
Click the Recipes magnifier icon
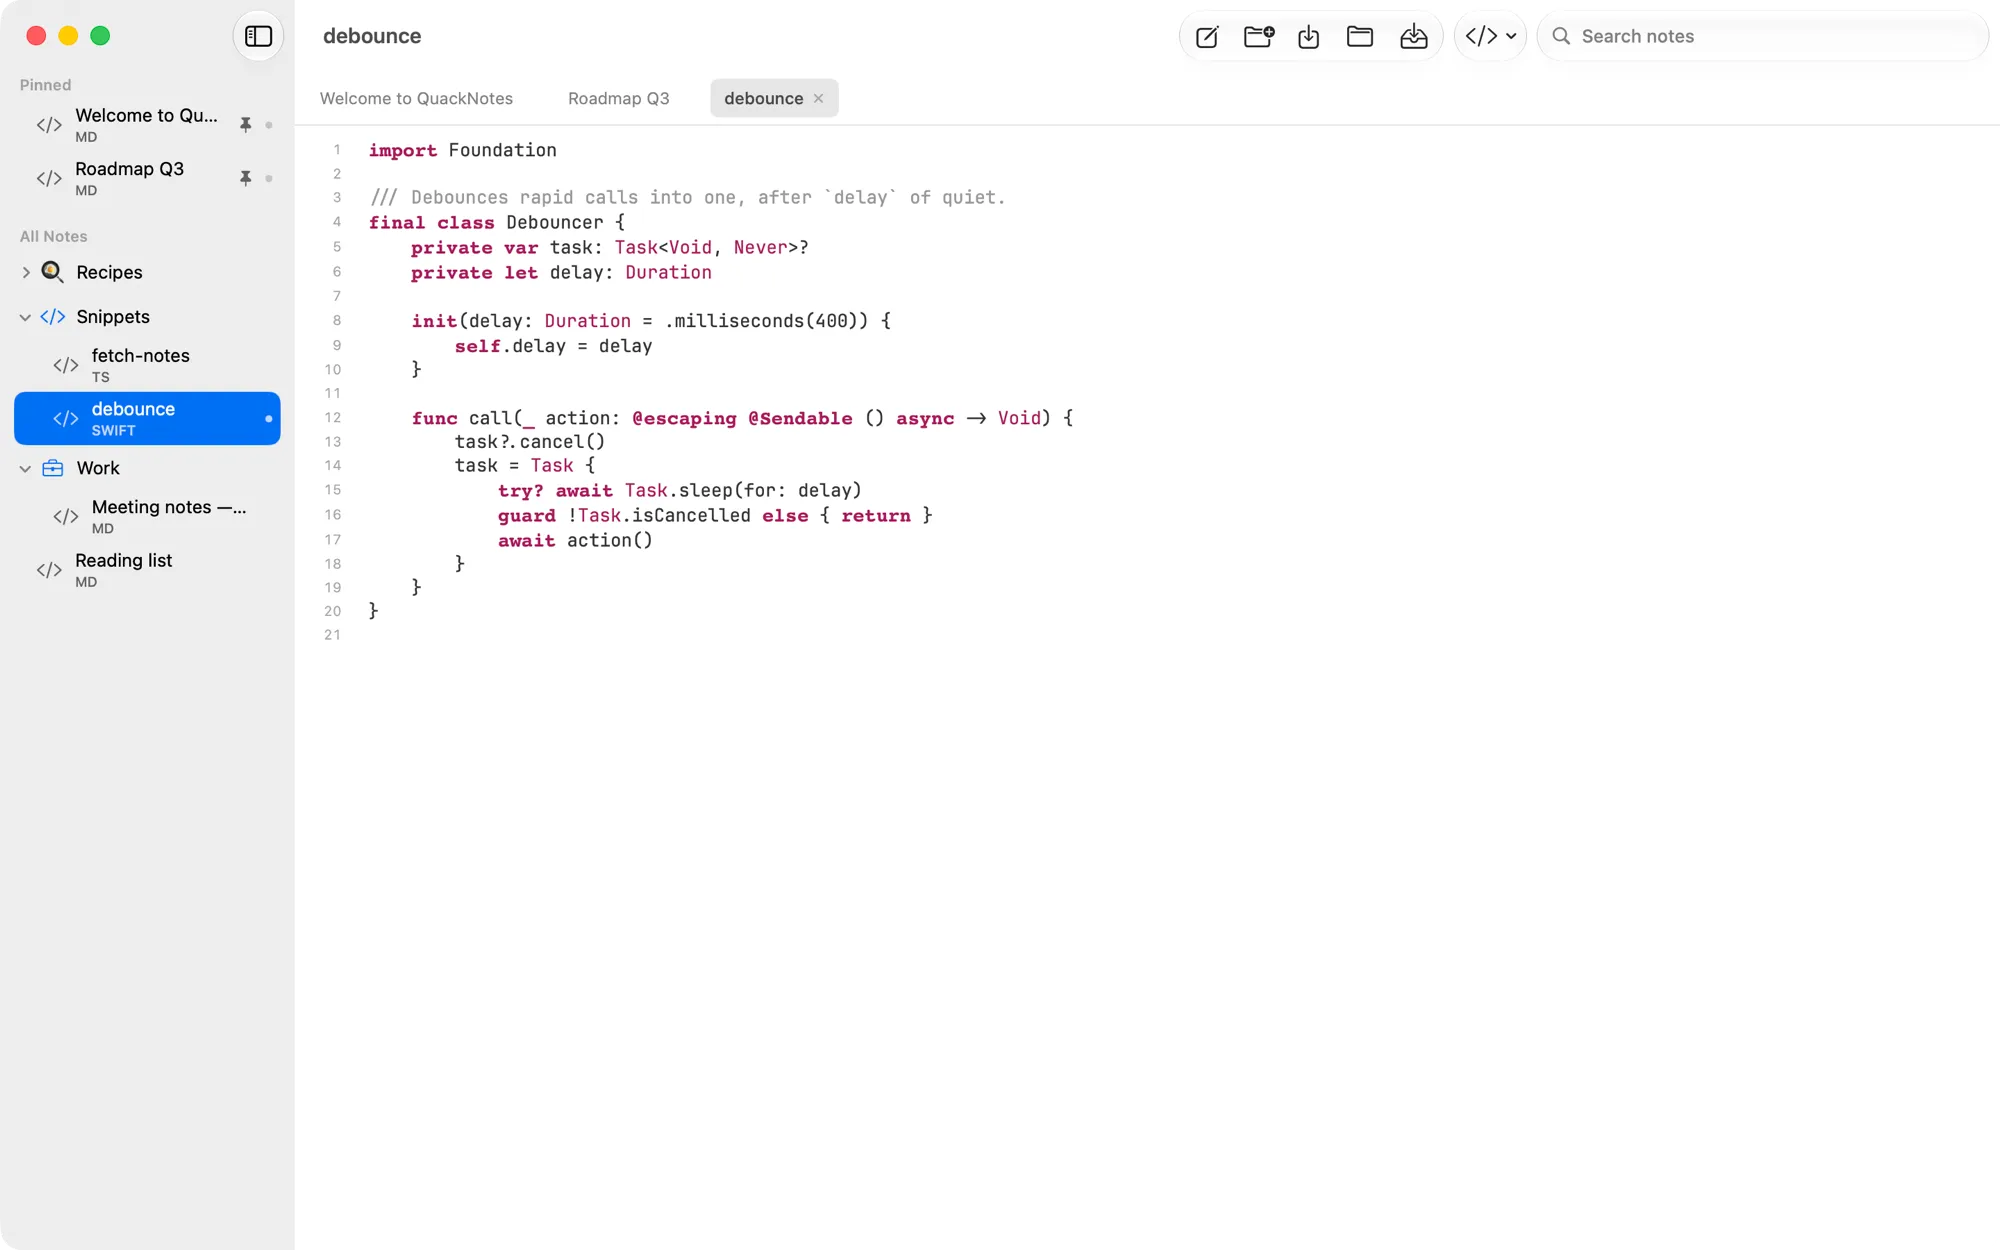coord(53,272)
